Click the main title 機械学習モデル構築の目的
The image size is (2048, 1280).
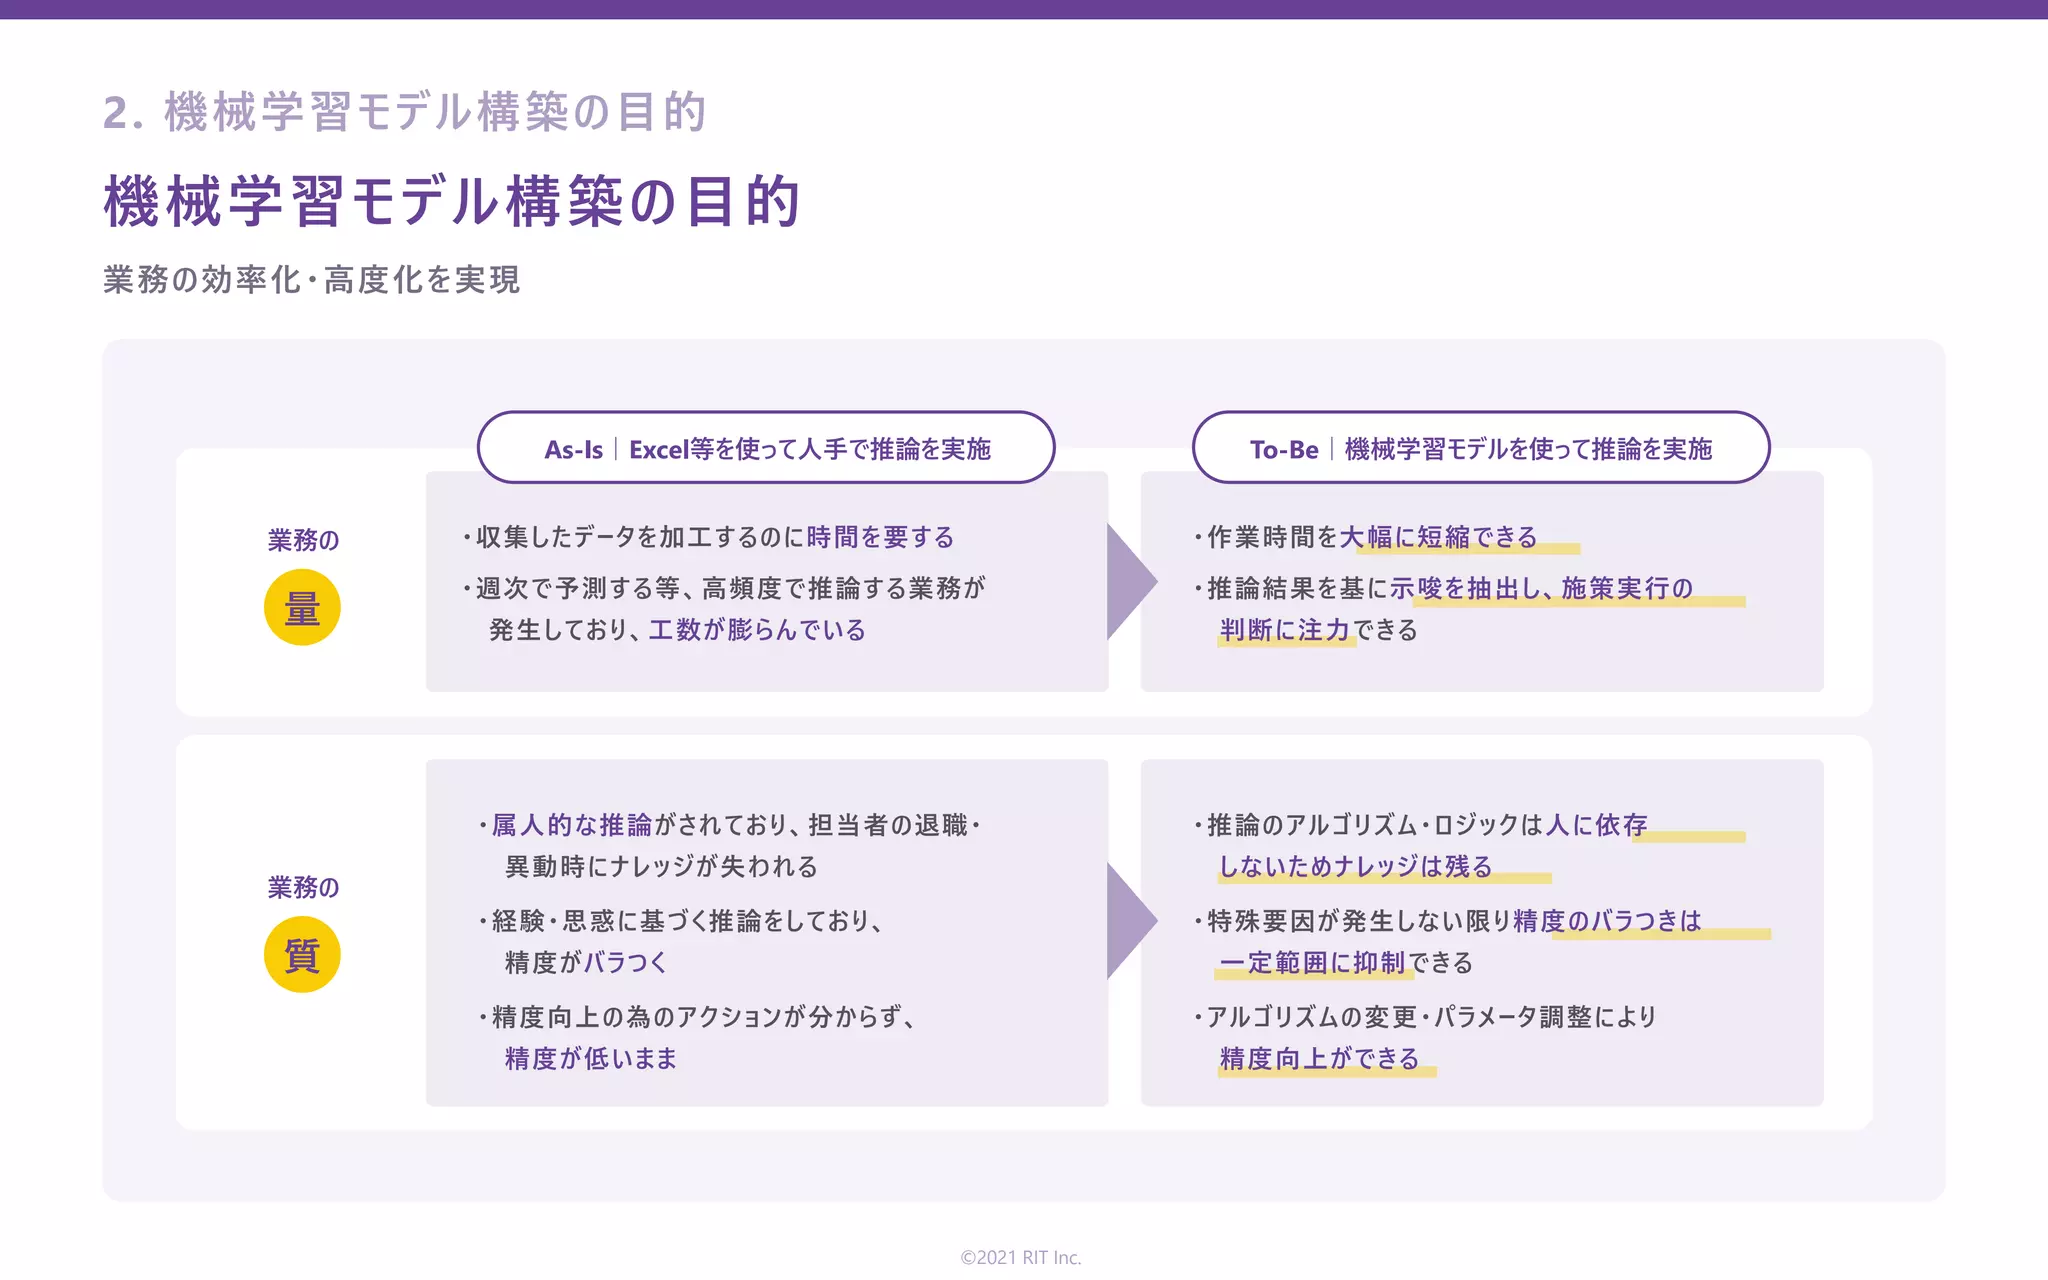[x=452, y=201]
